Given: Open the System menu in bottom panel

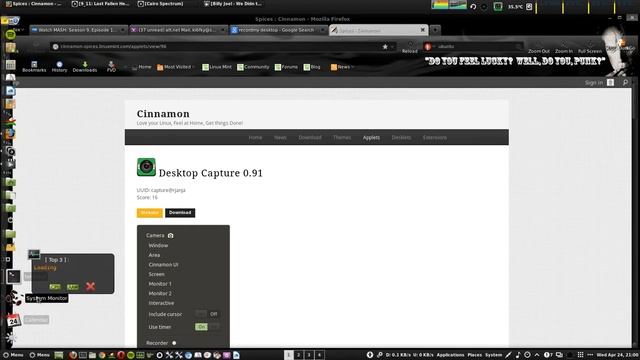Looking at the screenshot, I should [493, 355].
